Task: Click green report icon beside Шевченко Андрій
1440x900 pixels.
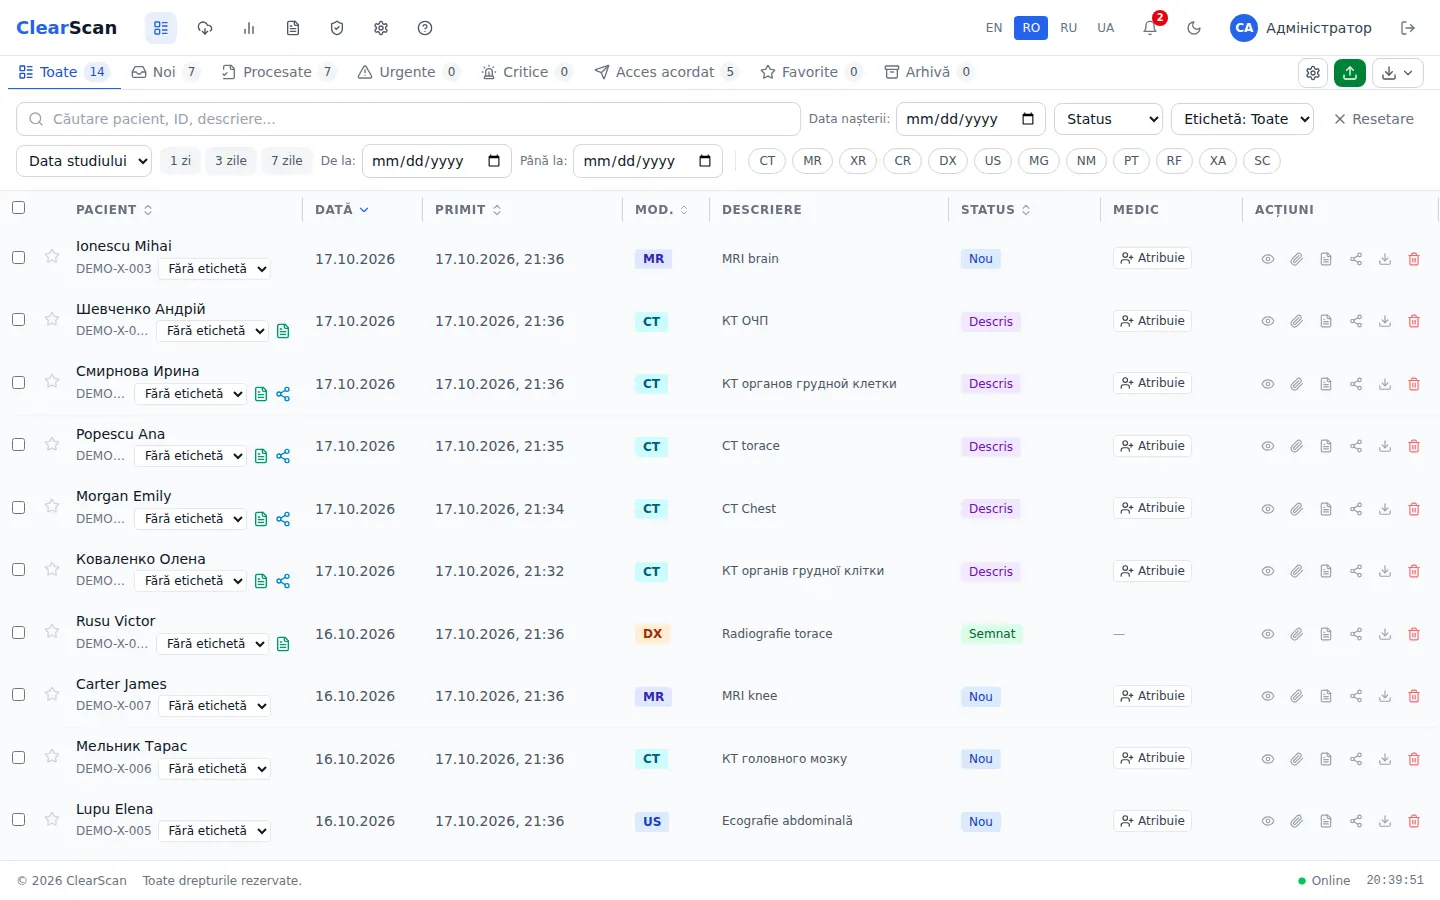Action: click(283, 331)
